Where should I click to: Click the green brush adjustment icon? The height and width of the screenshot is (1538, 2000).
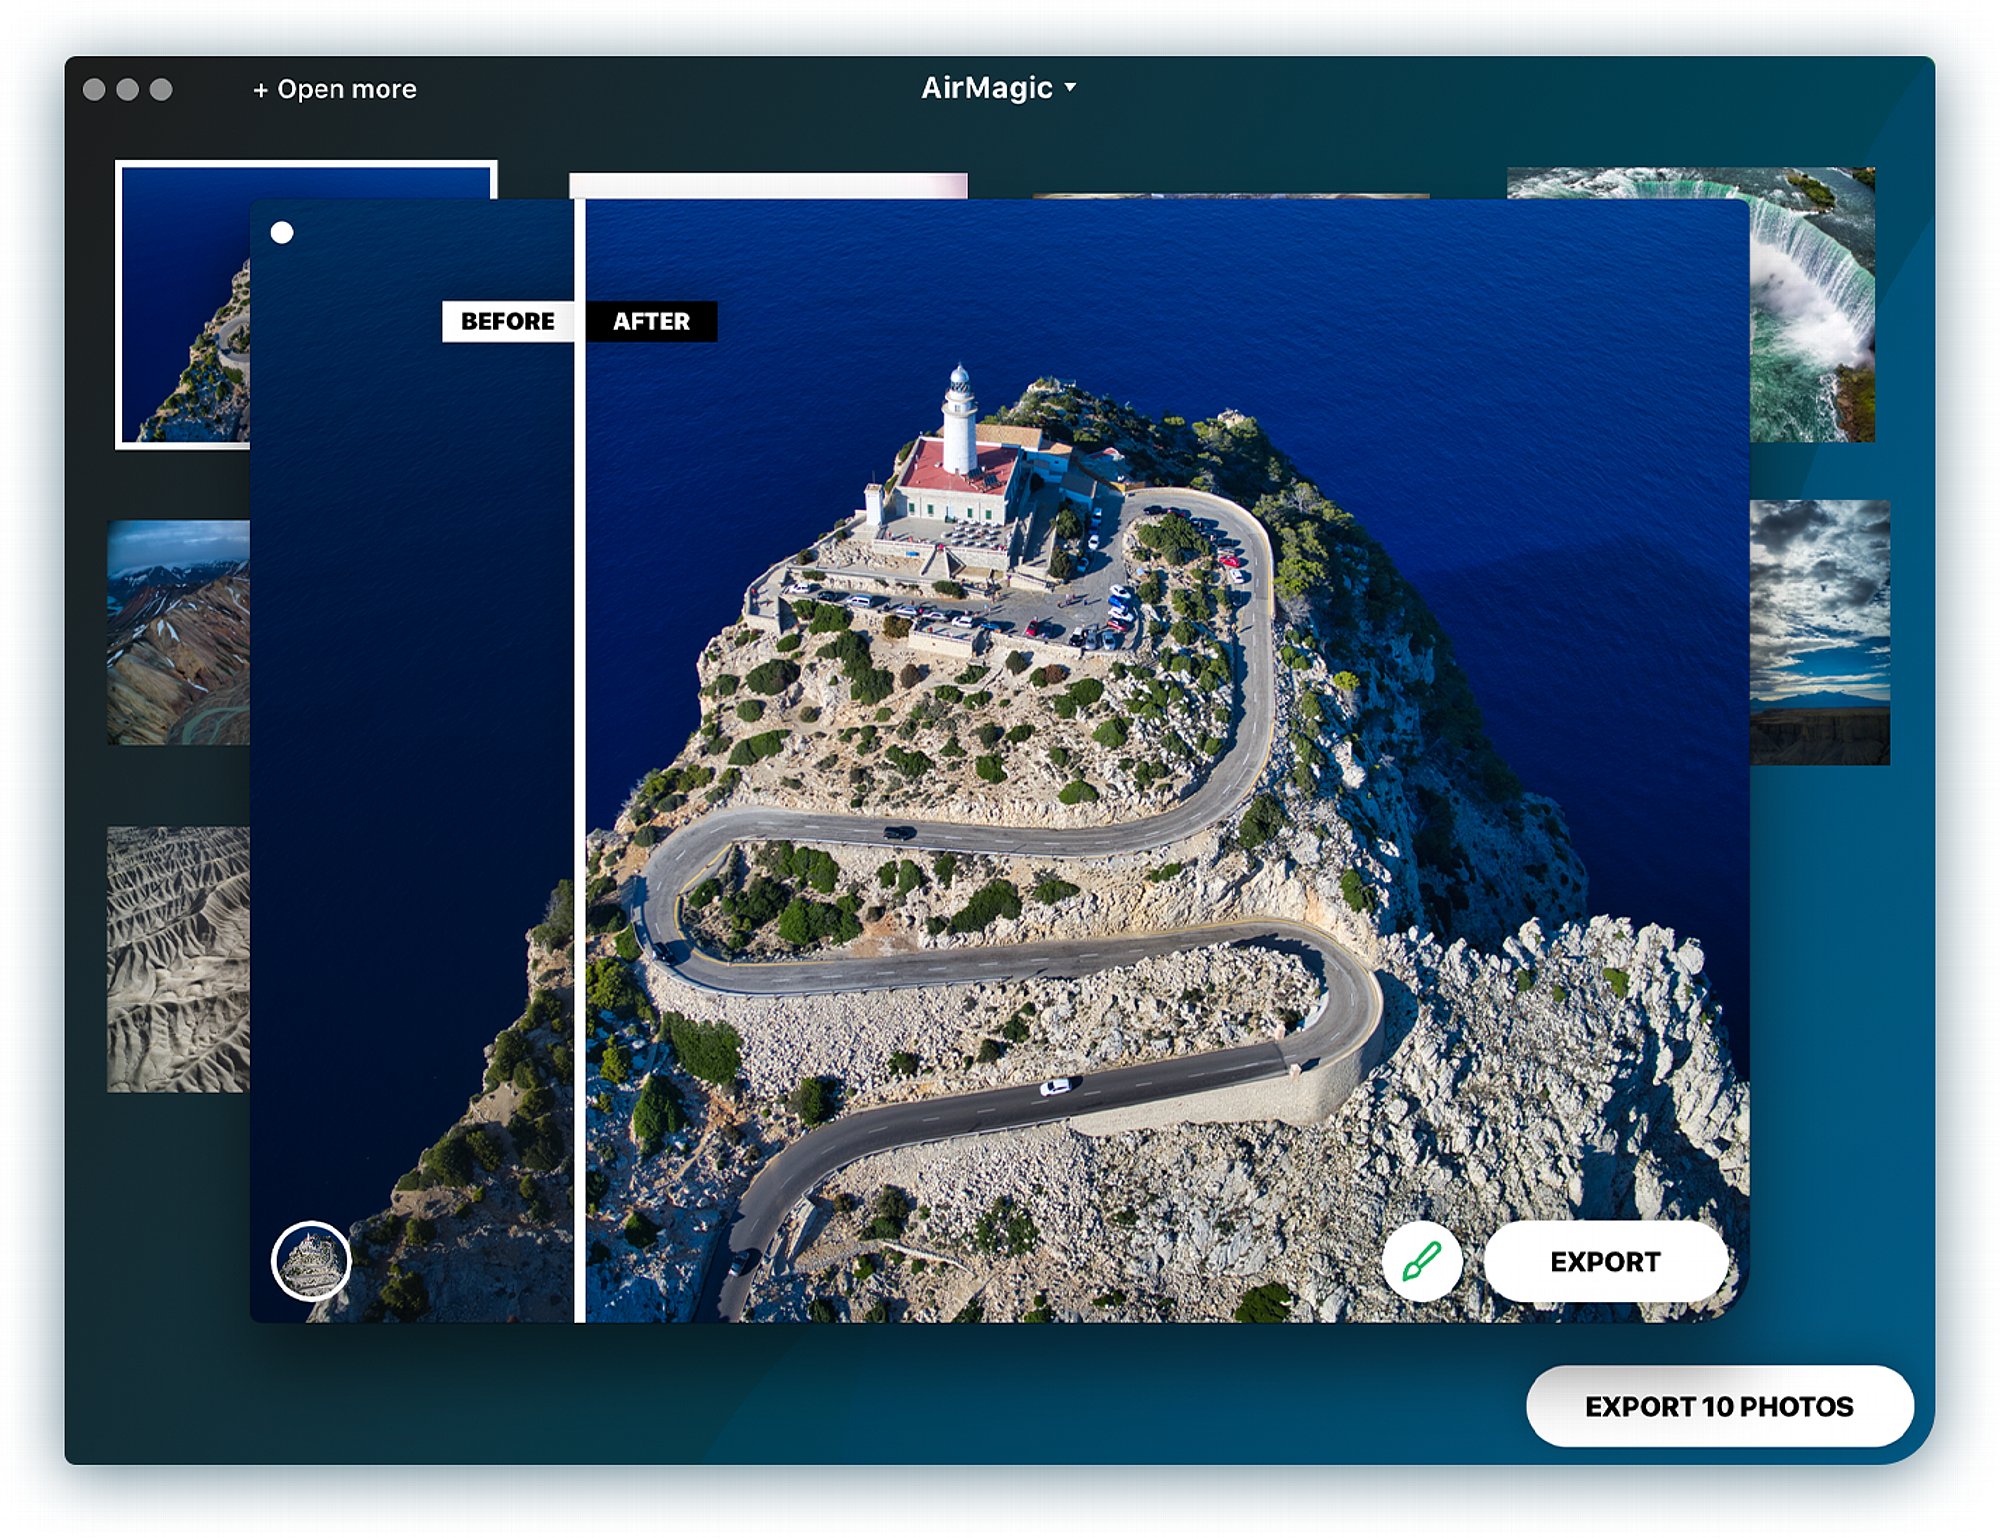[1421, 1261]
